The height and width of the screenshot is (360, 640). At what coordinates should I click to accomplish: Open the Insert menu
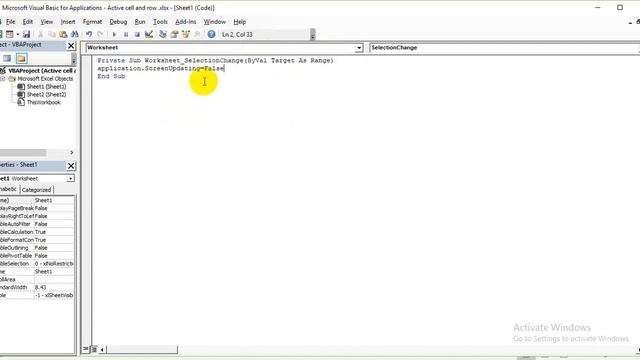[68, 22]
